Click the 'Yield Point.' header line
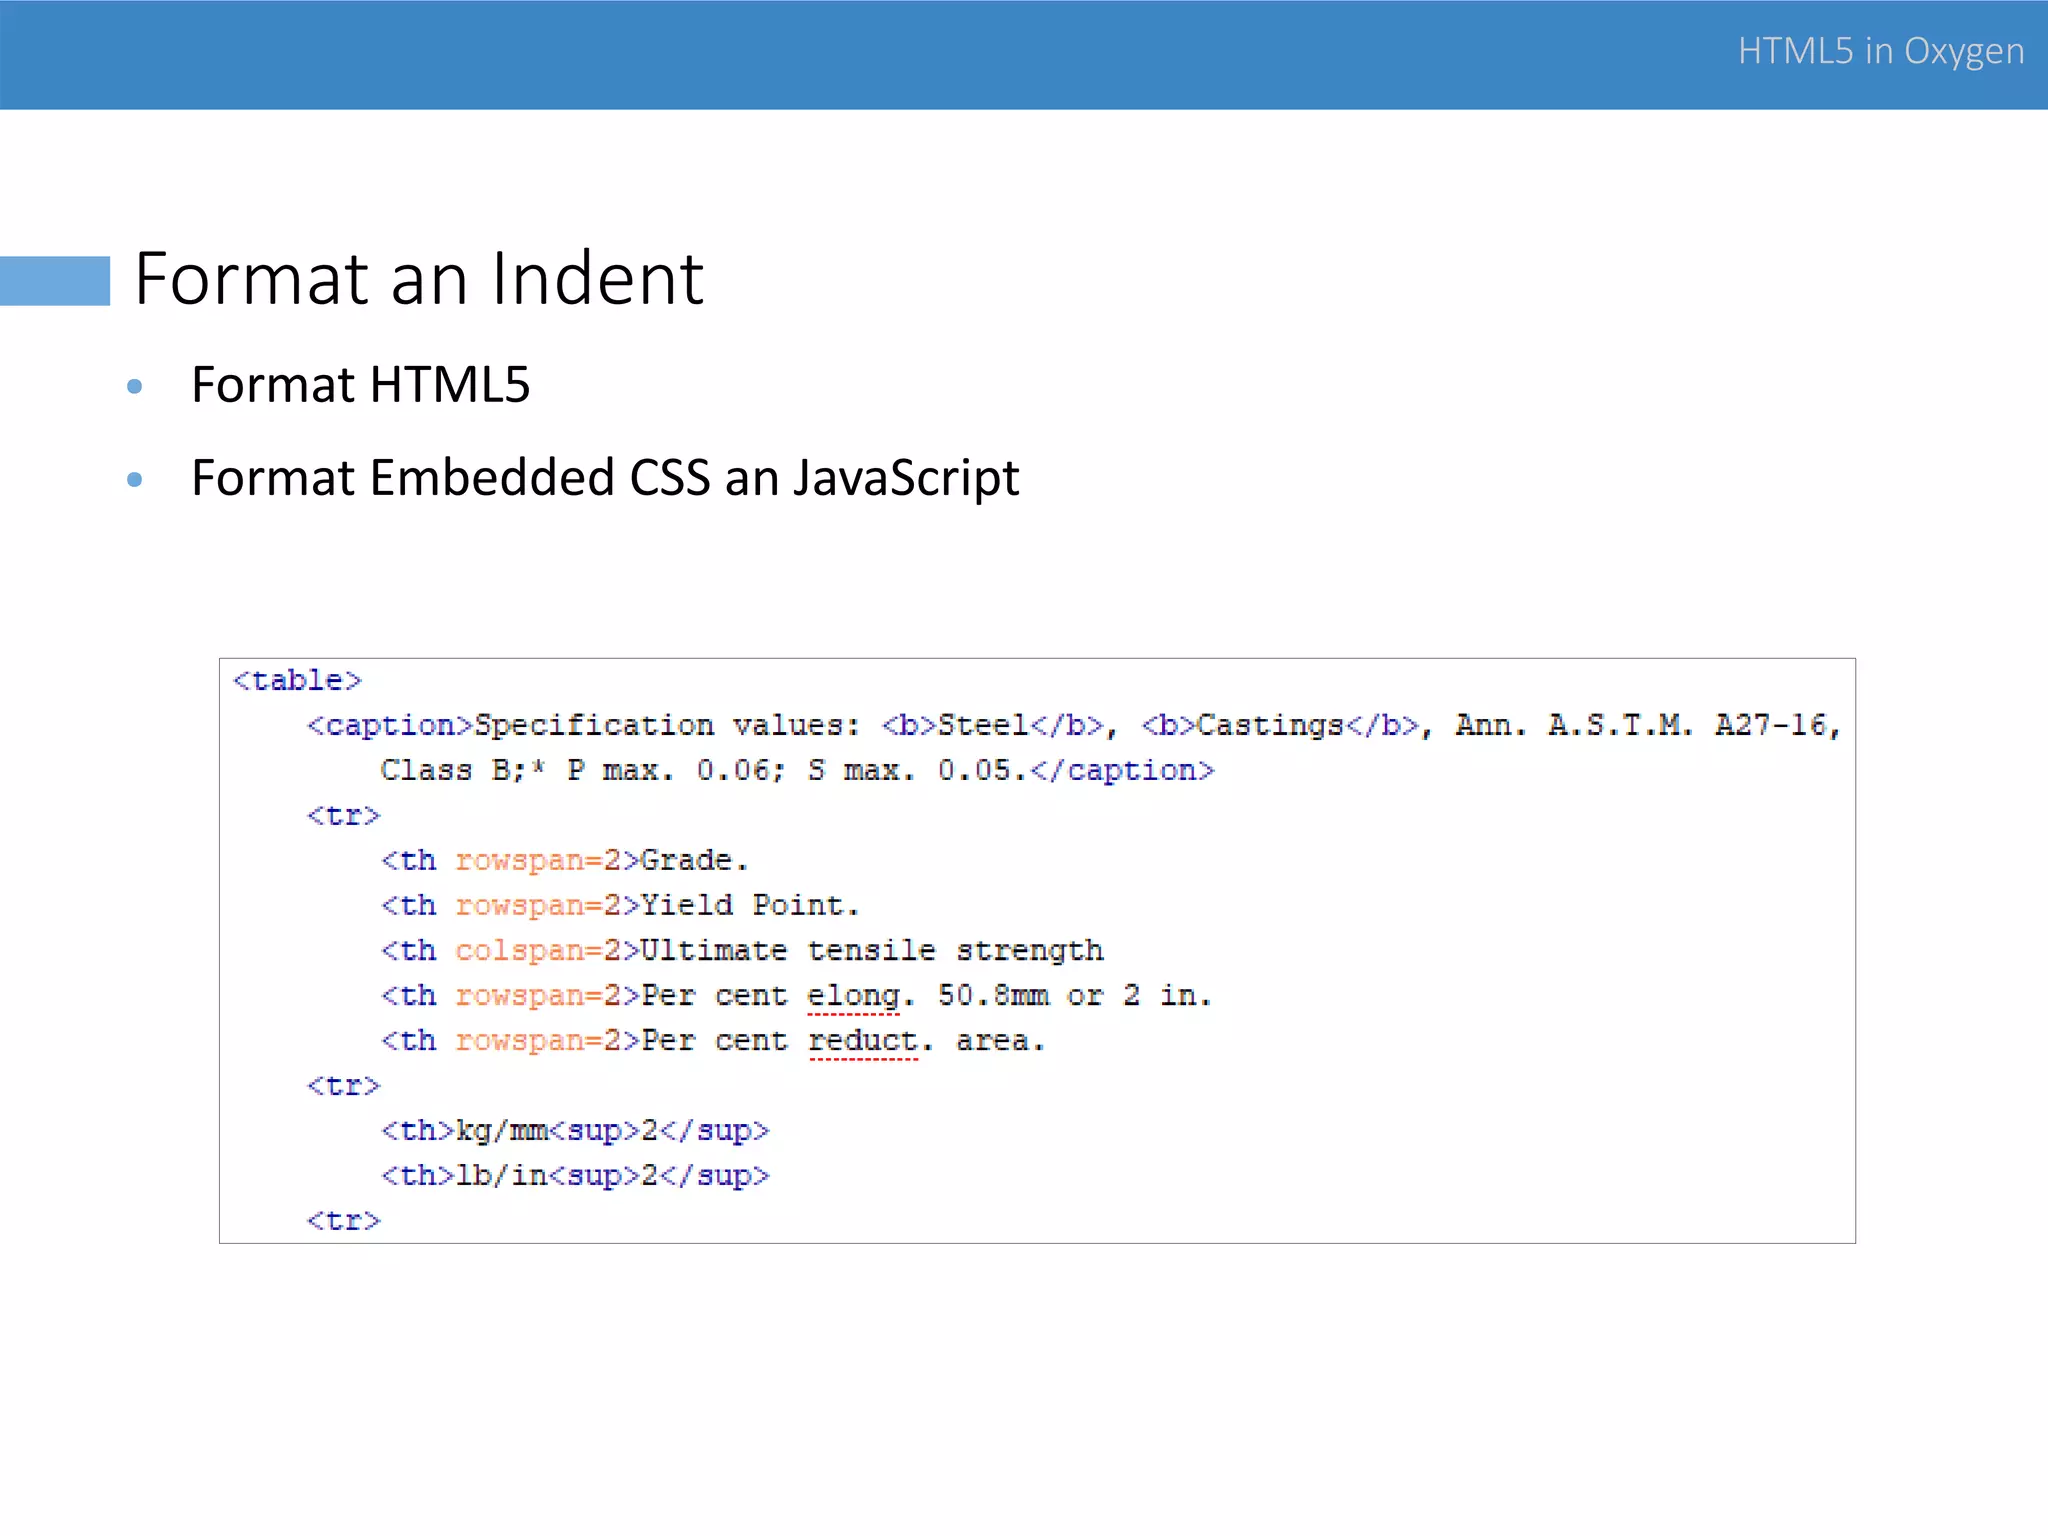The width and height of the screenshot is (2048, 1536). coord(620,905)
